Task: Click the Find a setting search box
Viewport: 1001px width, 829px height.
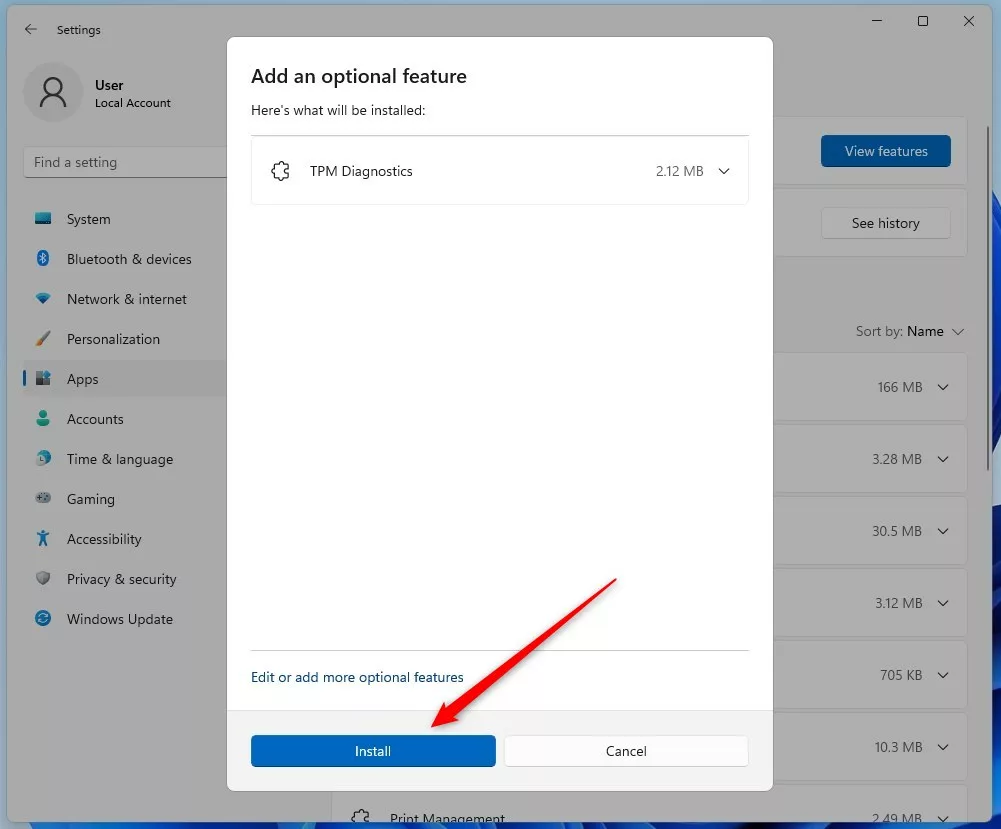Action: click(125, 162)
